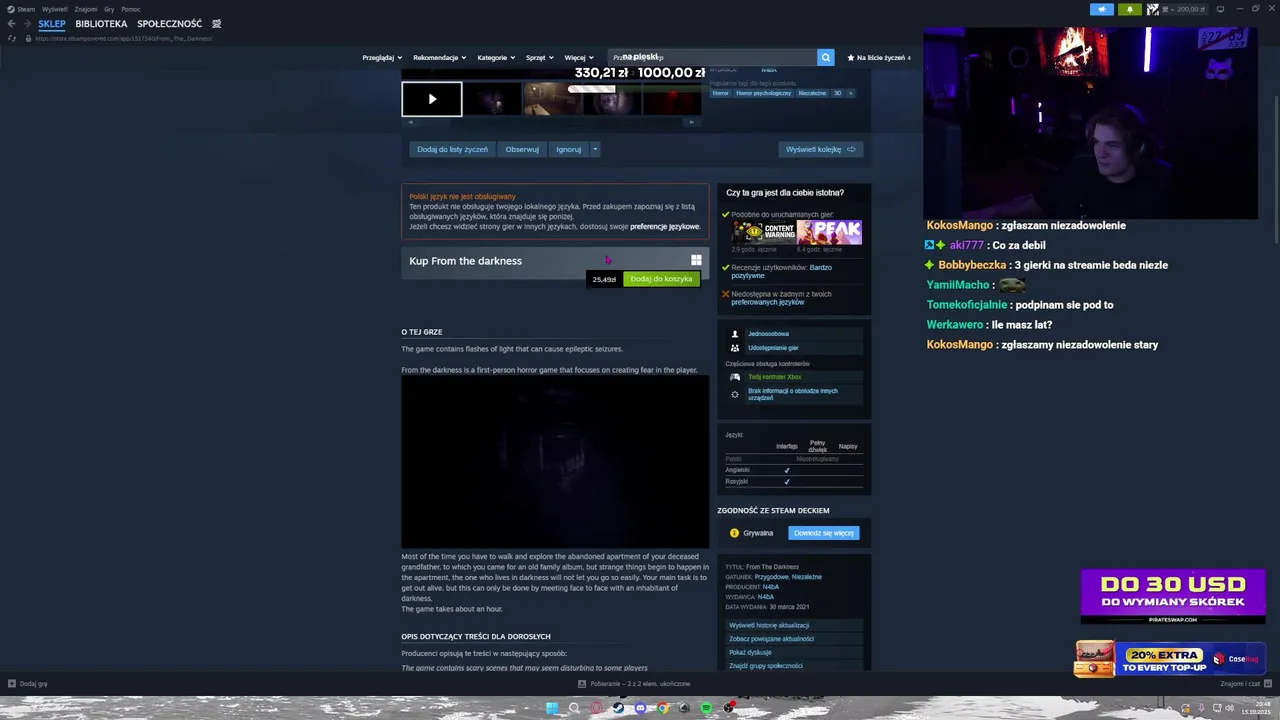The image size is (1280, 720).
Task: Click the Ignoruj button
Action: click(x=569, y=149)
